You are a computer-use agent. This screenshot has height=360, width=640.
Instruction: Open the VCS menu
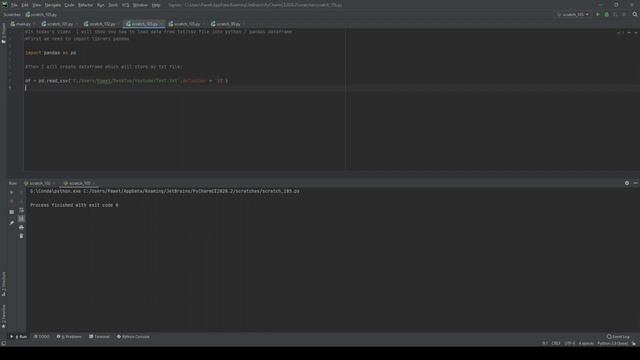click(125, 5)
